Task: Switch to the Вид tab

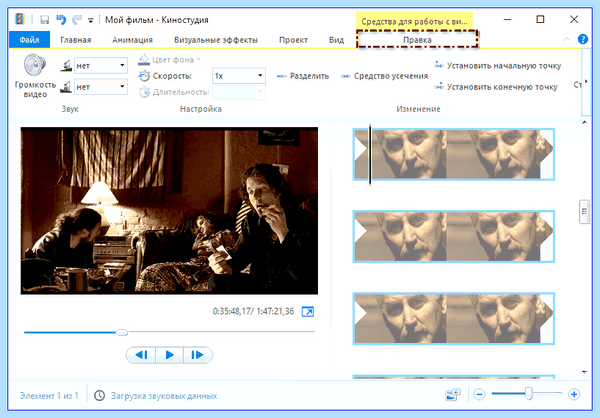Action: pos(336,40)
